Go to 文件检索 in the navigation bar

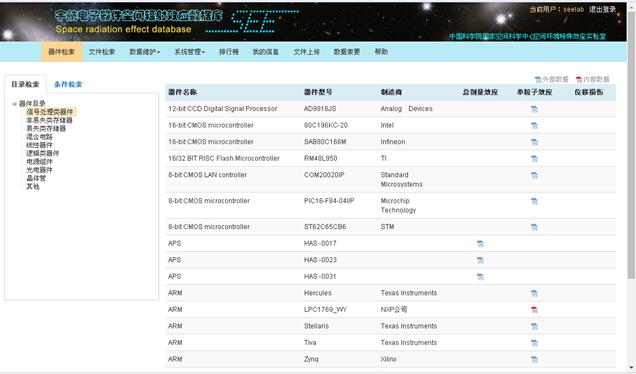(x=102, y=52)
